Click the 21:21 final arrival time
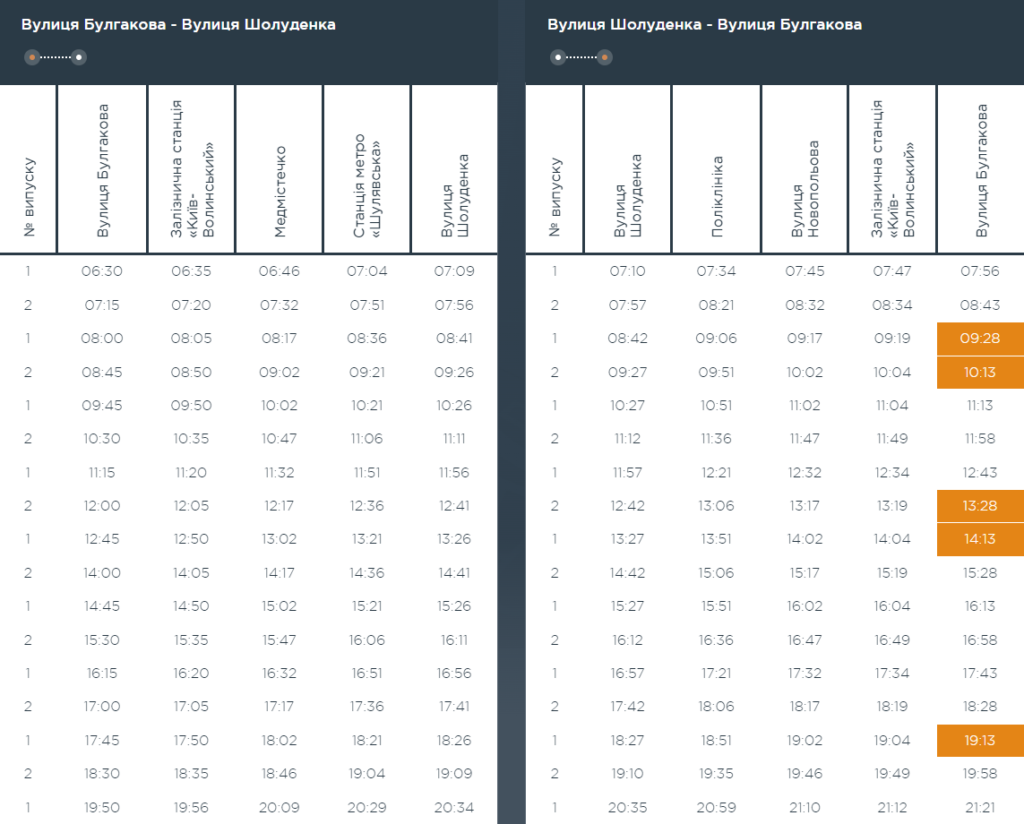 click(x=979, y=808)
